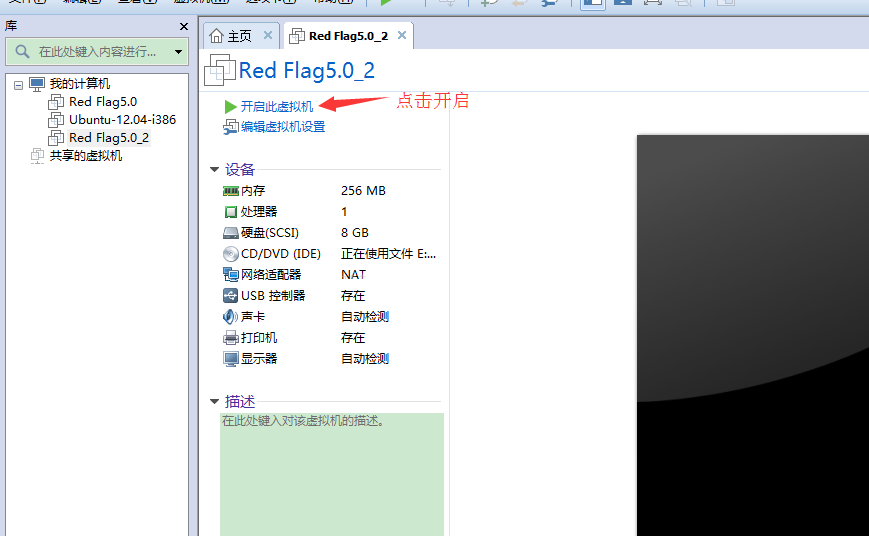Click the 声卡 speaker icon
Image resolution: width=869 pixels, height=536 pixels.
click(230, 317)
